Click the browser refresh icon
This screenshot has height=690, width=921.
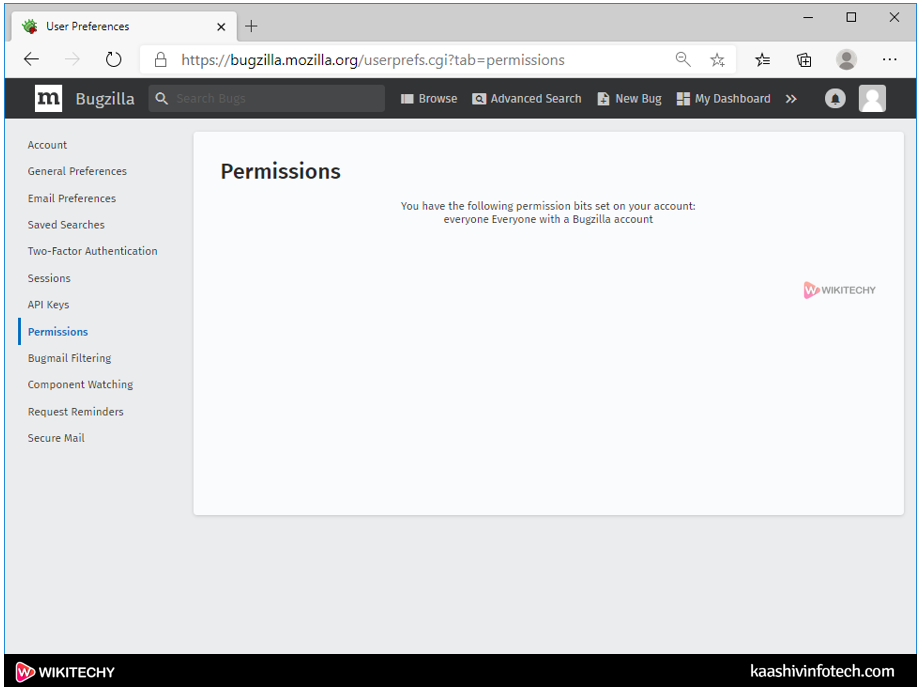click(x=113, y=60)
